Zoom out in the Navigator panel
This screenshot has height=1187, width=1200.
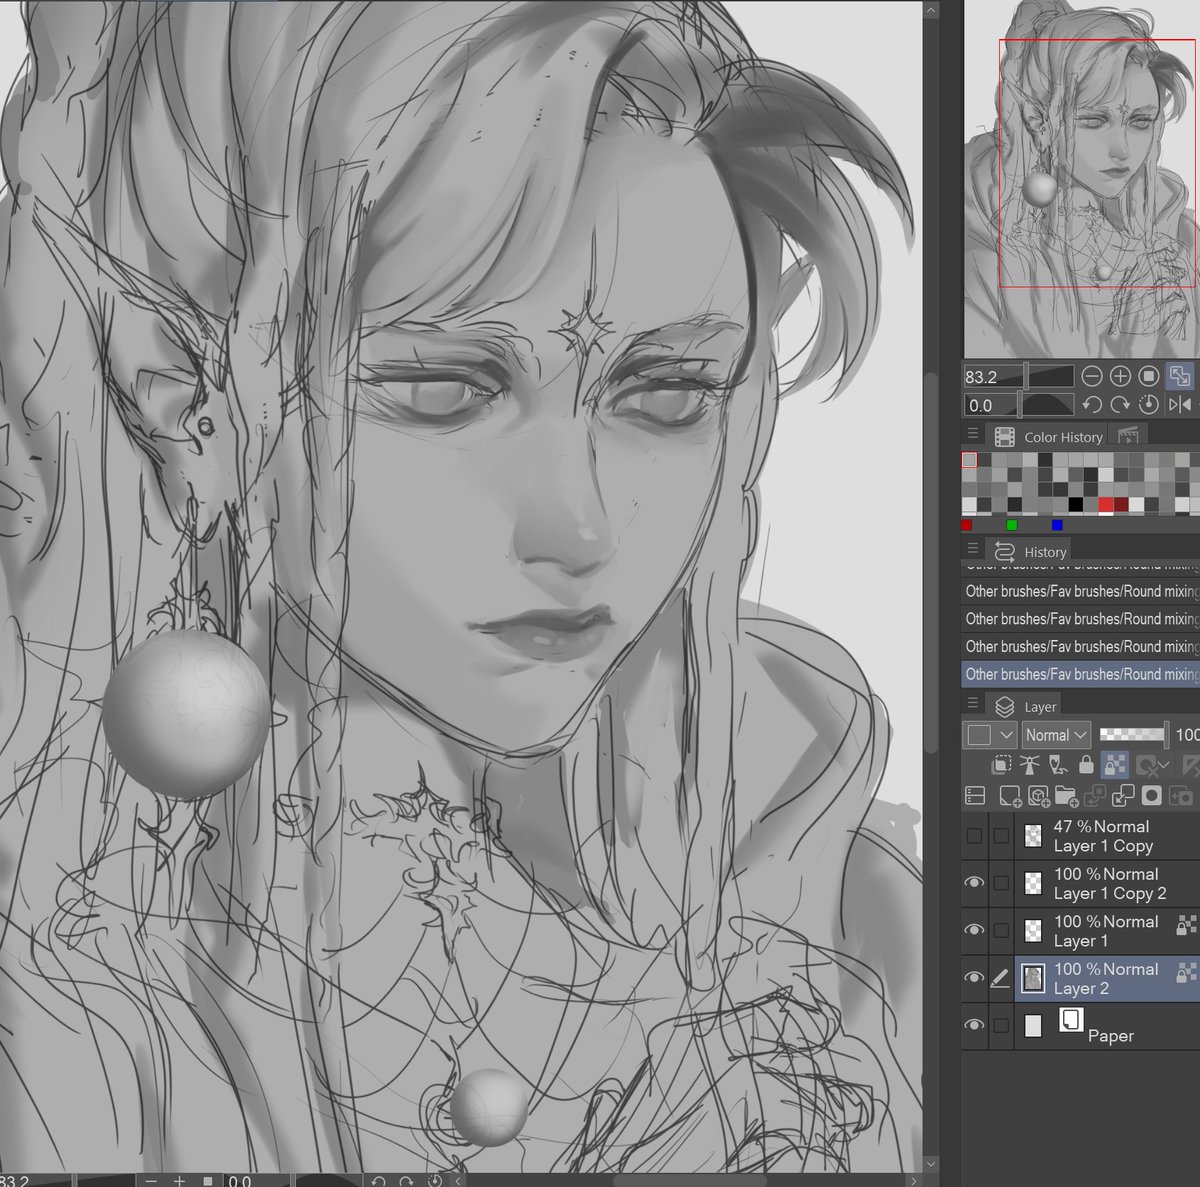point(1092,376)
